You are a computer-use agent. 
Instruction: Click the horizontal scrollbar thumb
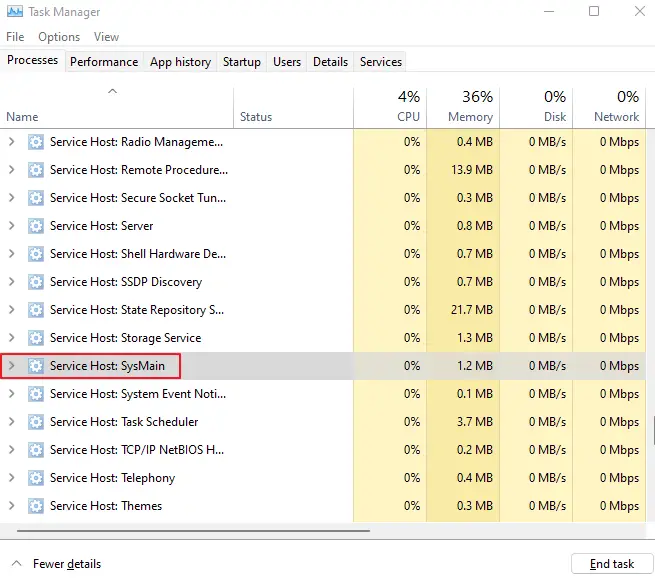coord(193,531)
